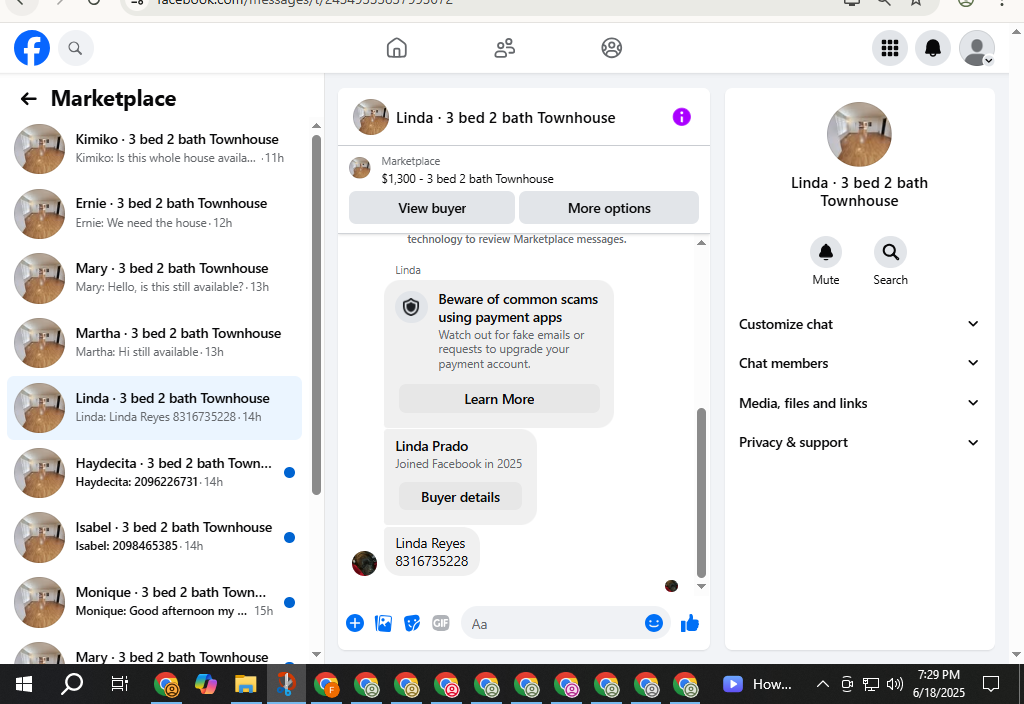Image resolution: width=1024 pixels, height=704 pixels.
Task: Open File Explorer from taskbar
Action: (x=246, y=684)
